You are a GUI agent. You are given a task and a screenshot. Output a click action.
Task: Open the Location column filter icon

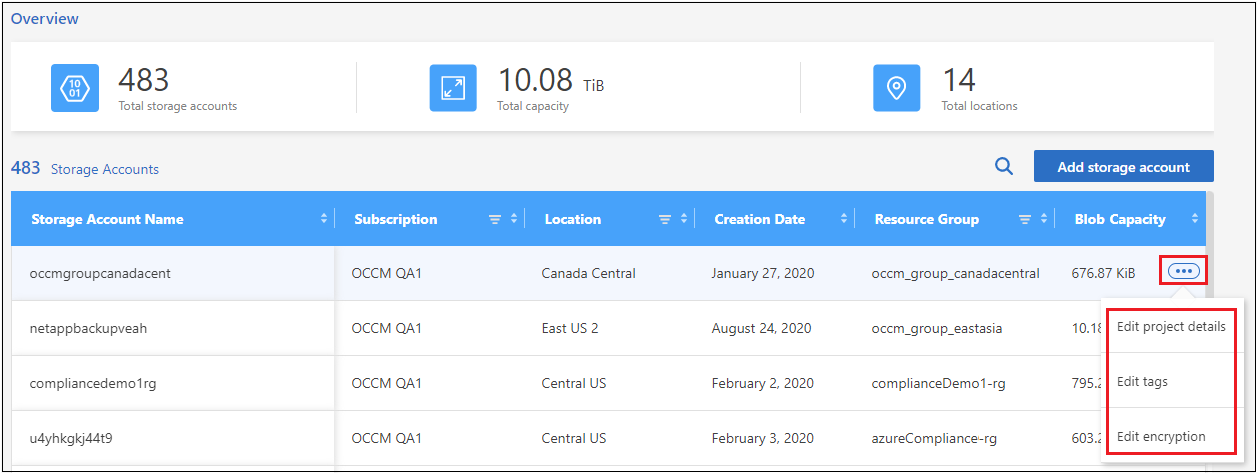(665, 220)
